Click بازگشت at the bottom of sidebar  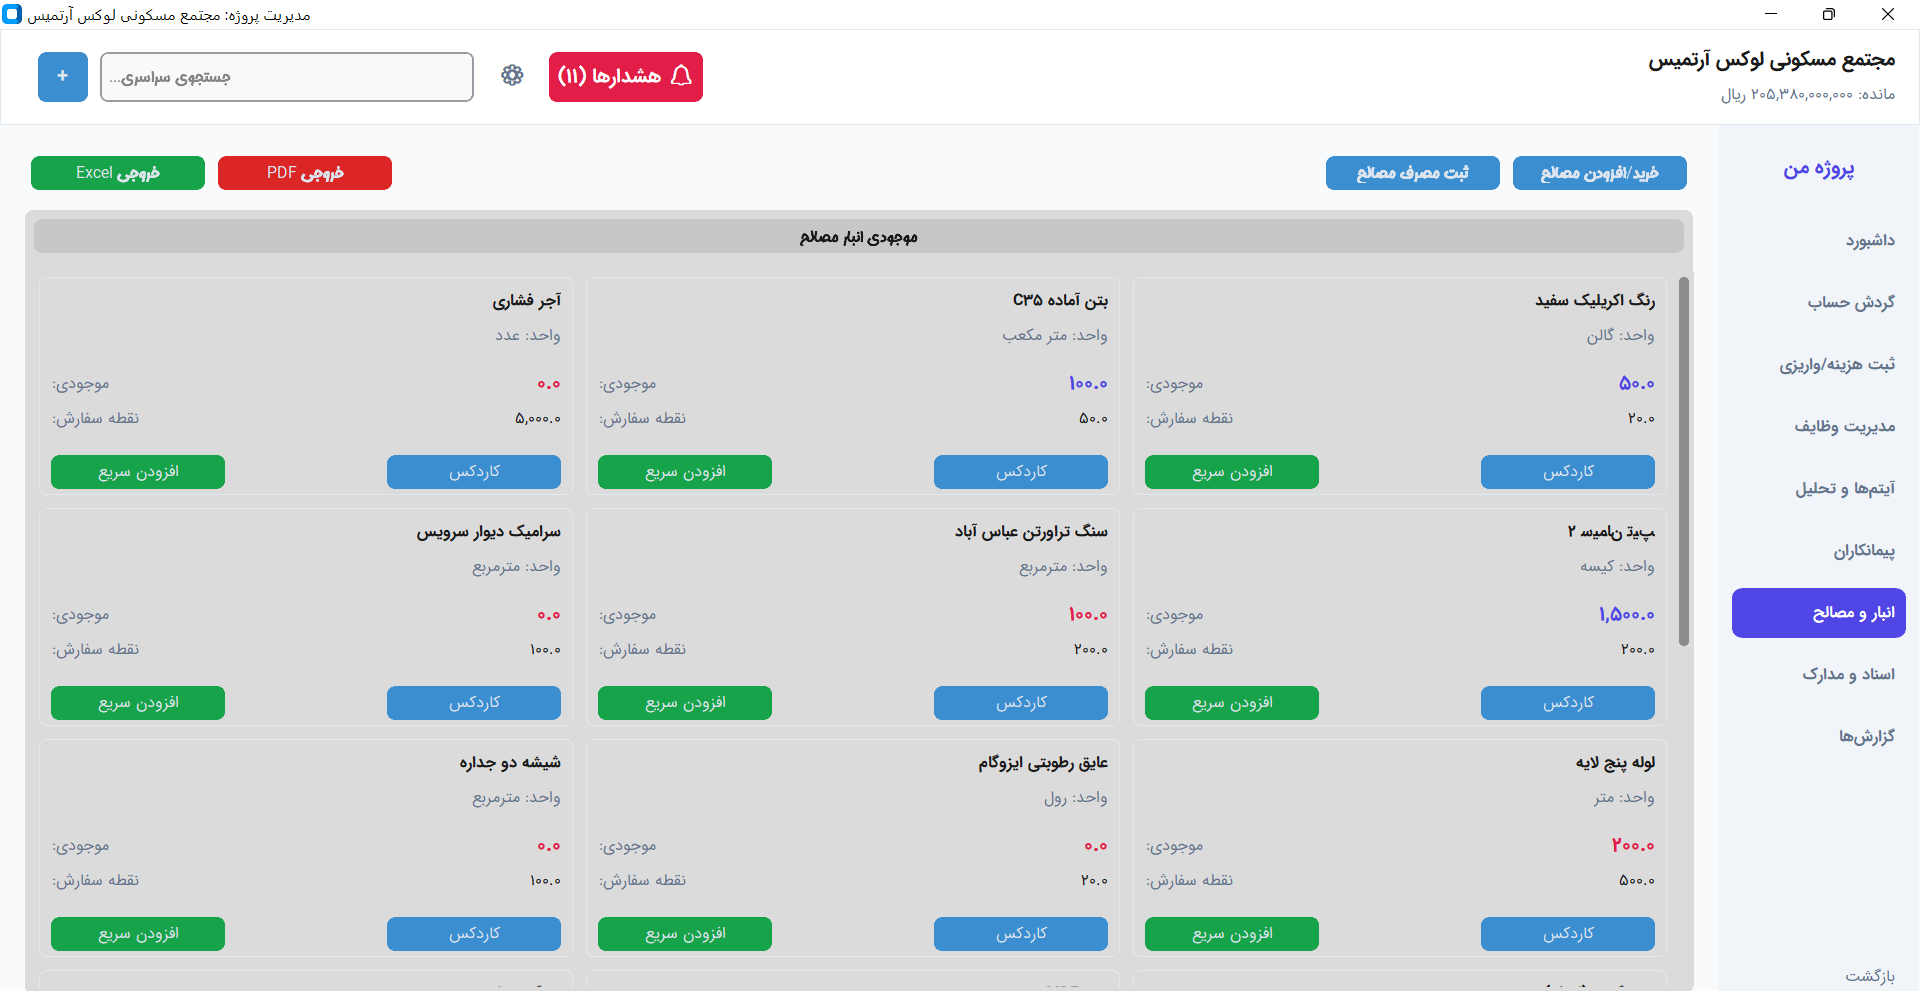click(1875, 975)
